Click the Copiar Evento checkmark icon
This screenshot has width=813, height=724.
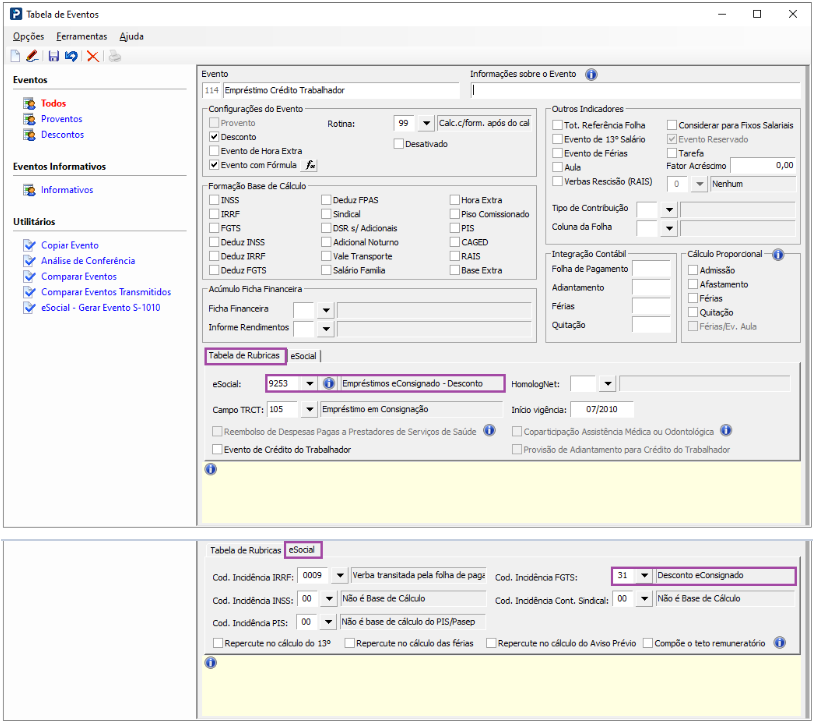(30, 245)
